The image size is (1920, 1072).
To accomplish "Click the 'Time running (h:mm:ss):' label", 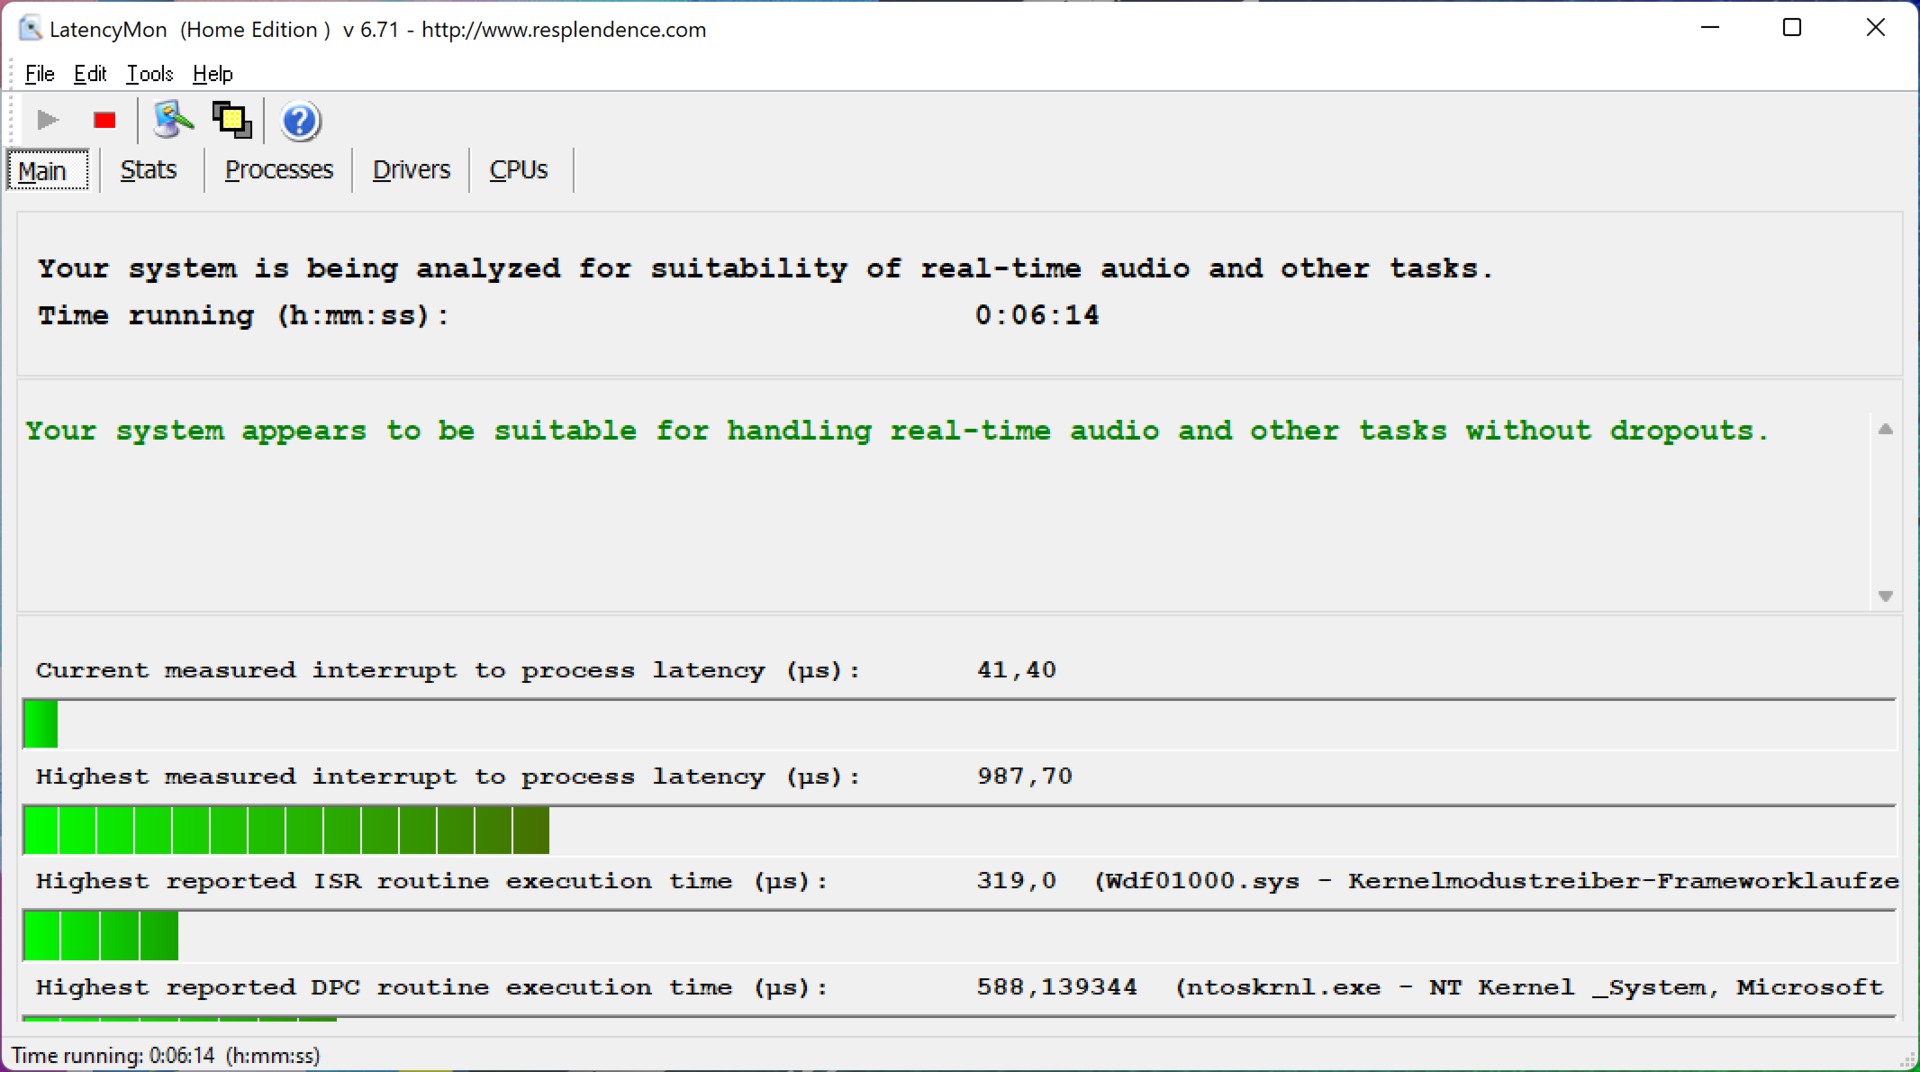I will point(243,316).
